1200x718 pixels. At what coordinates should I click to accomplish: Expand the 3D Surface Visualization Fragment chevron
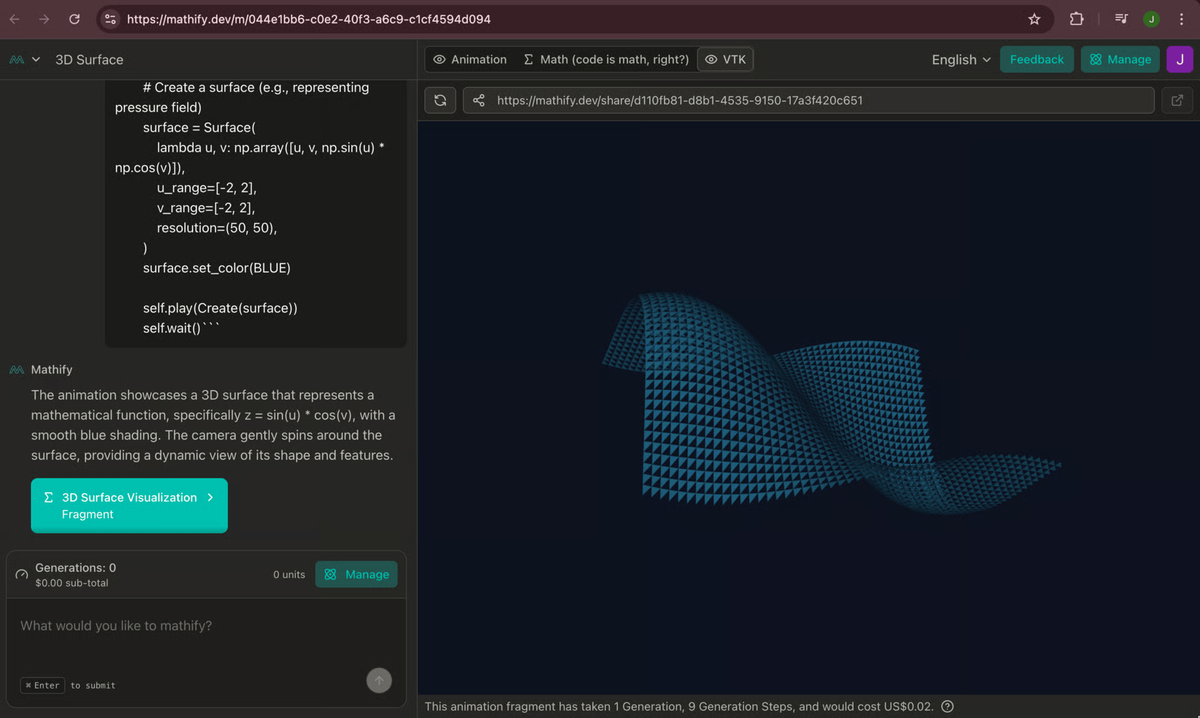(x=210, y=497)
